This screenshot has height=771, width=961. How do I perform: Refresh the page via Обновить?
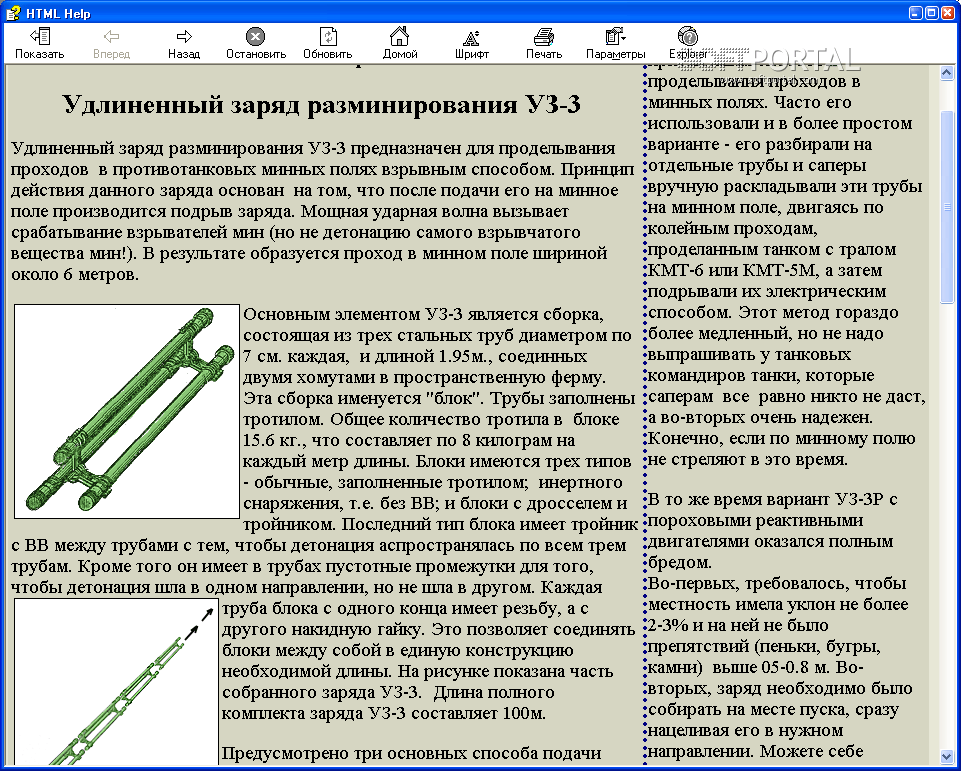[x=328, y=43]
